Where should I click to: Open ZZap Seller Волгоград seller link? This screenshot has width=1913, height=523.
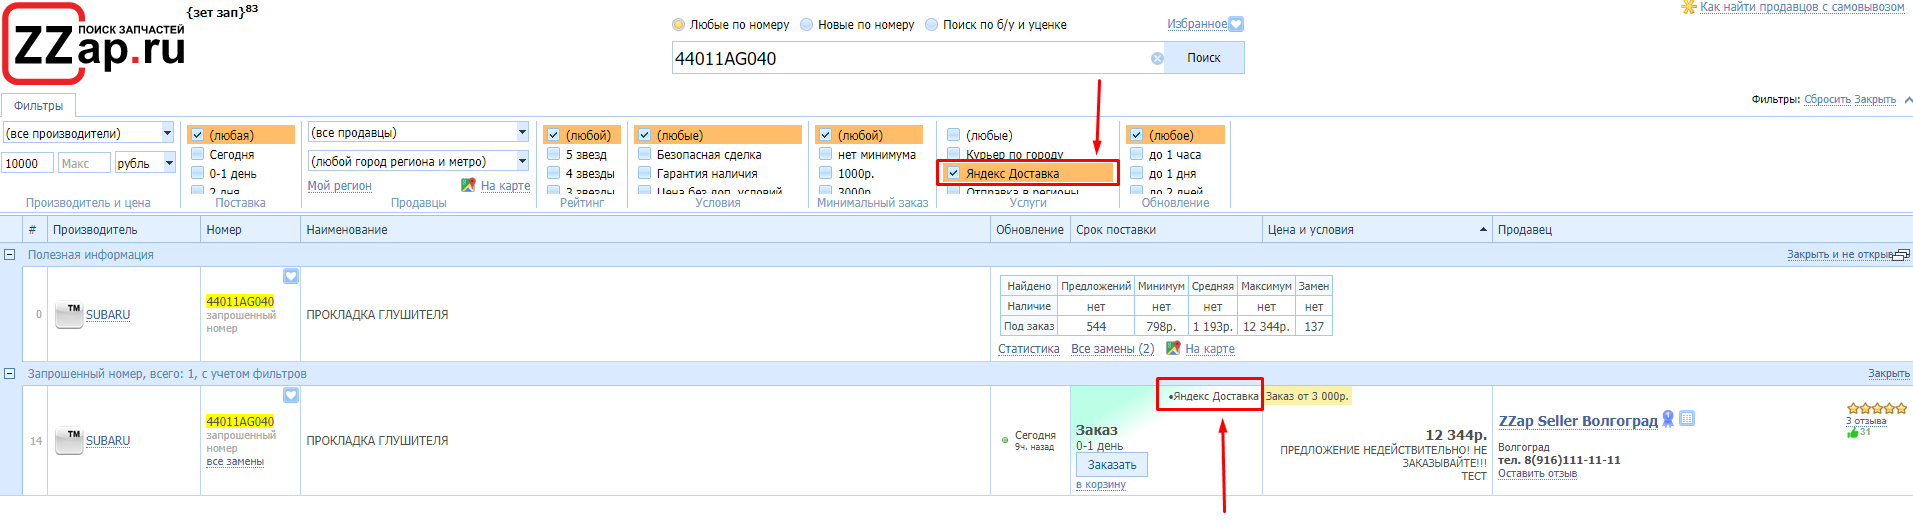click(x=1578, y=421)
